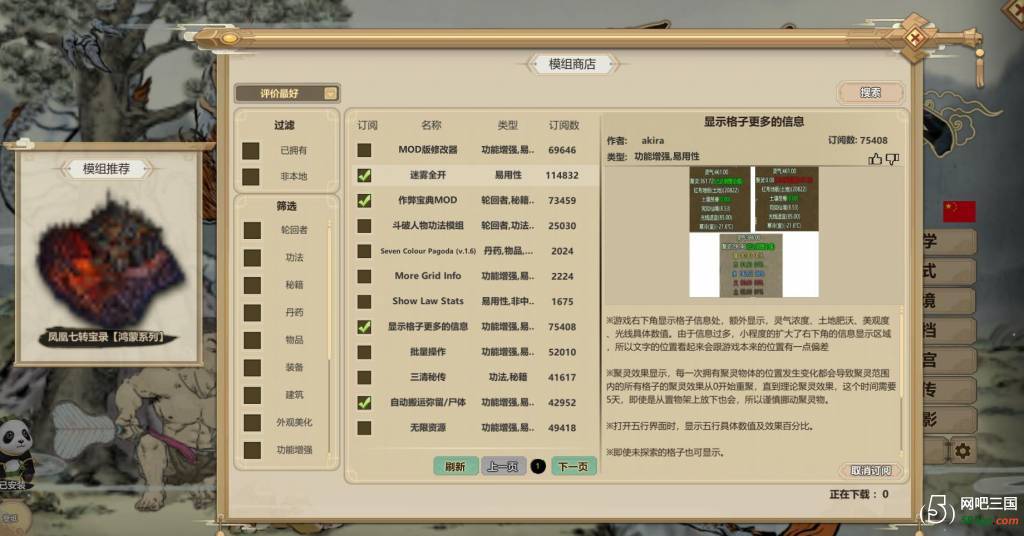Viewport: 1024px width, 536px height.
Task: Select the 作弊宝典MOD mod name
Action: [428, 200]
